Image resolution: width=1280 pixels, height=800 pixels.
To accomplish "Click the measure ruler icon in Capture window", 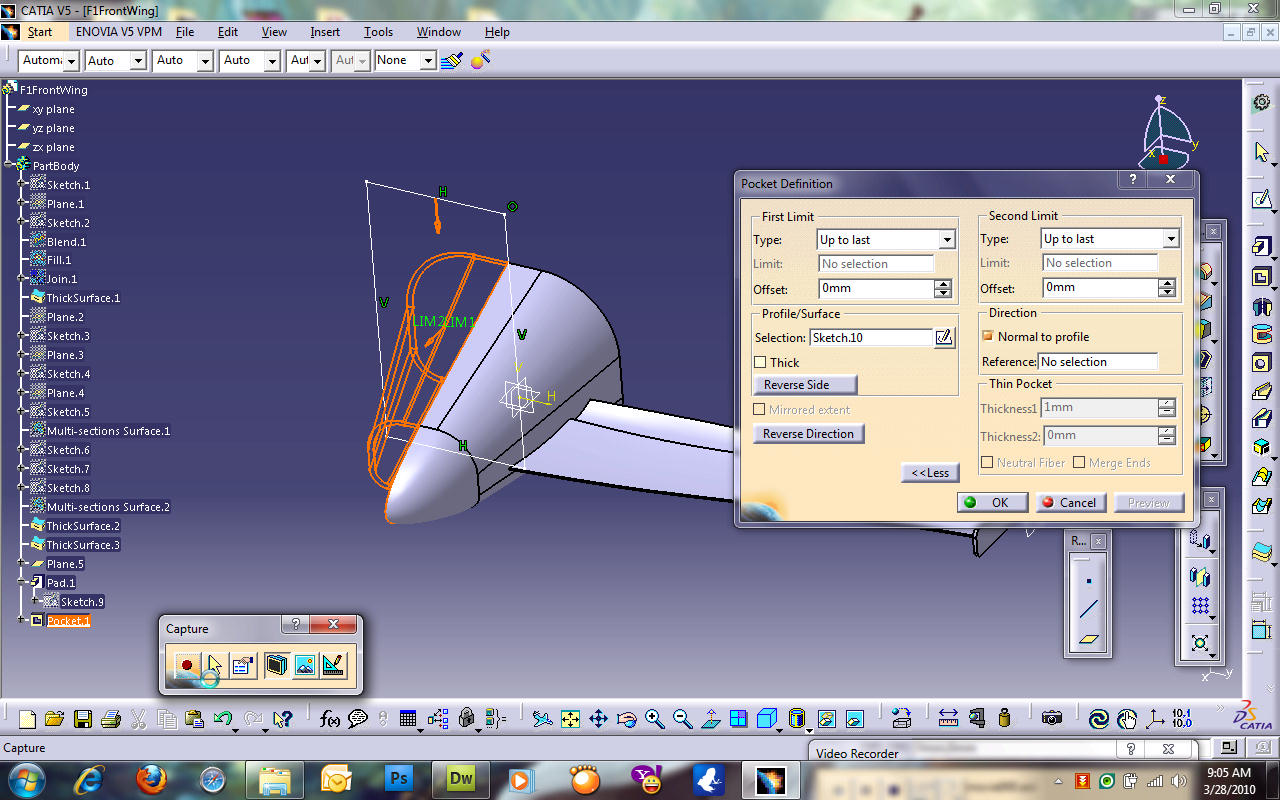I will (x=333, y=665).
